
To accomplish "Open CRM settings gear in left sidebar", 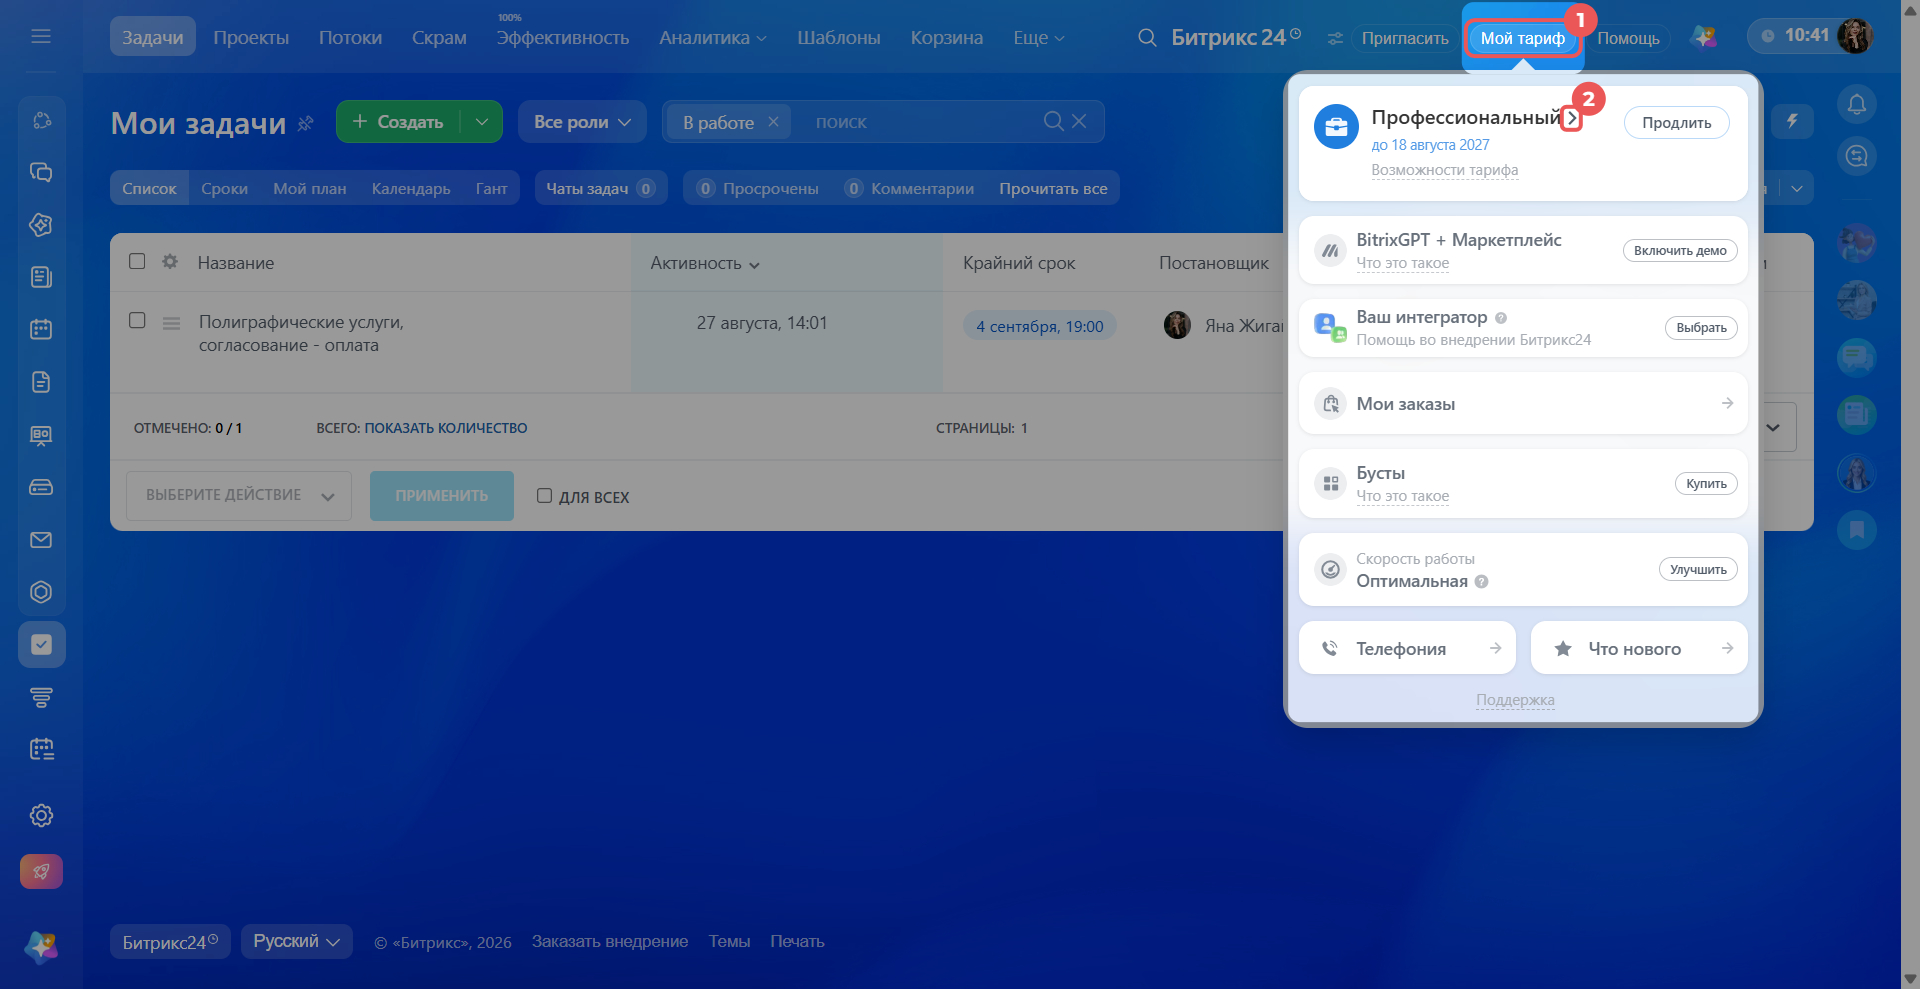I will coord(41,815).
